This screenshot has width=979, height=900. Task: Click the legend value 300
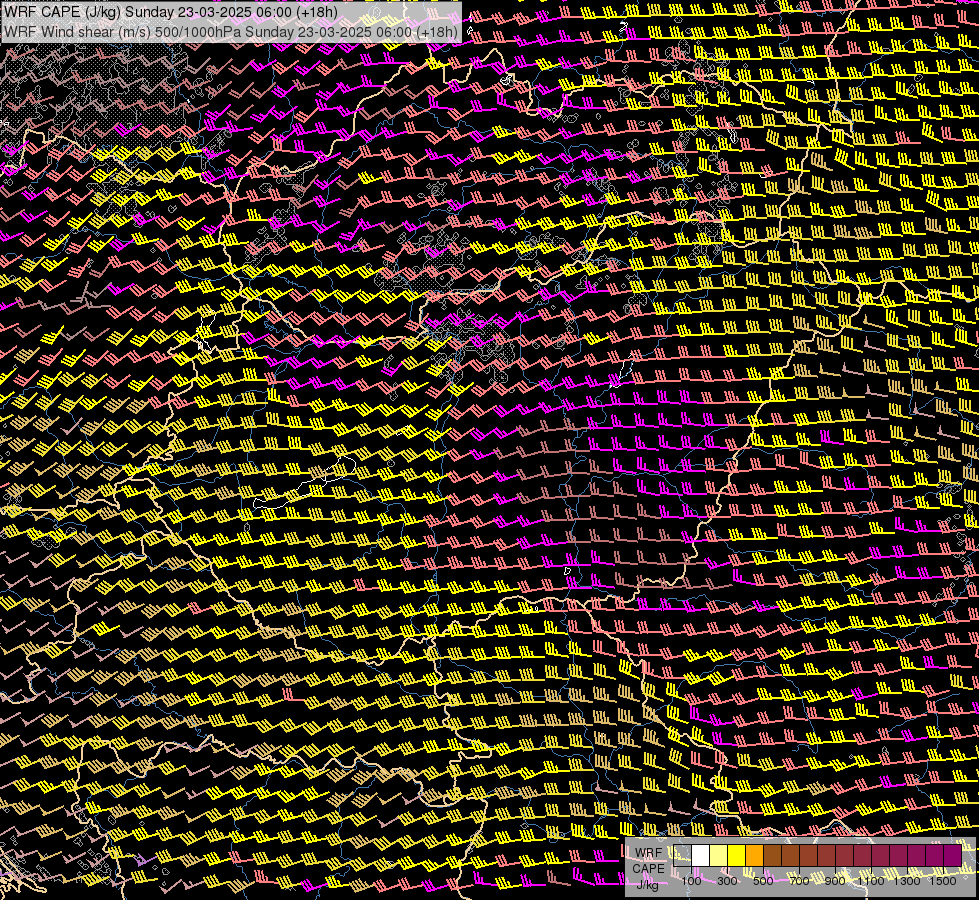727,881
